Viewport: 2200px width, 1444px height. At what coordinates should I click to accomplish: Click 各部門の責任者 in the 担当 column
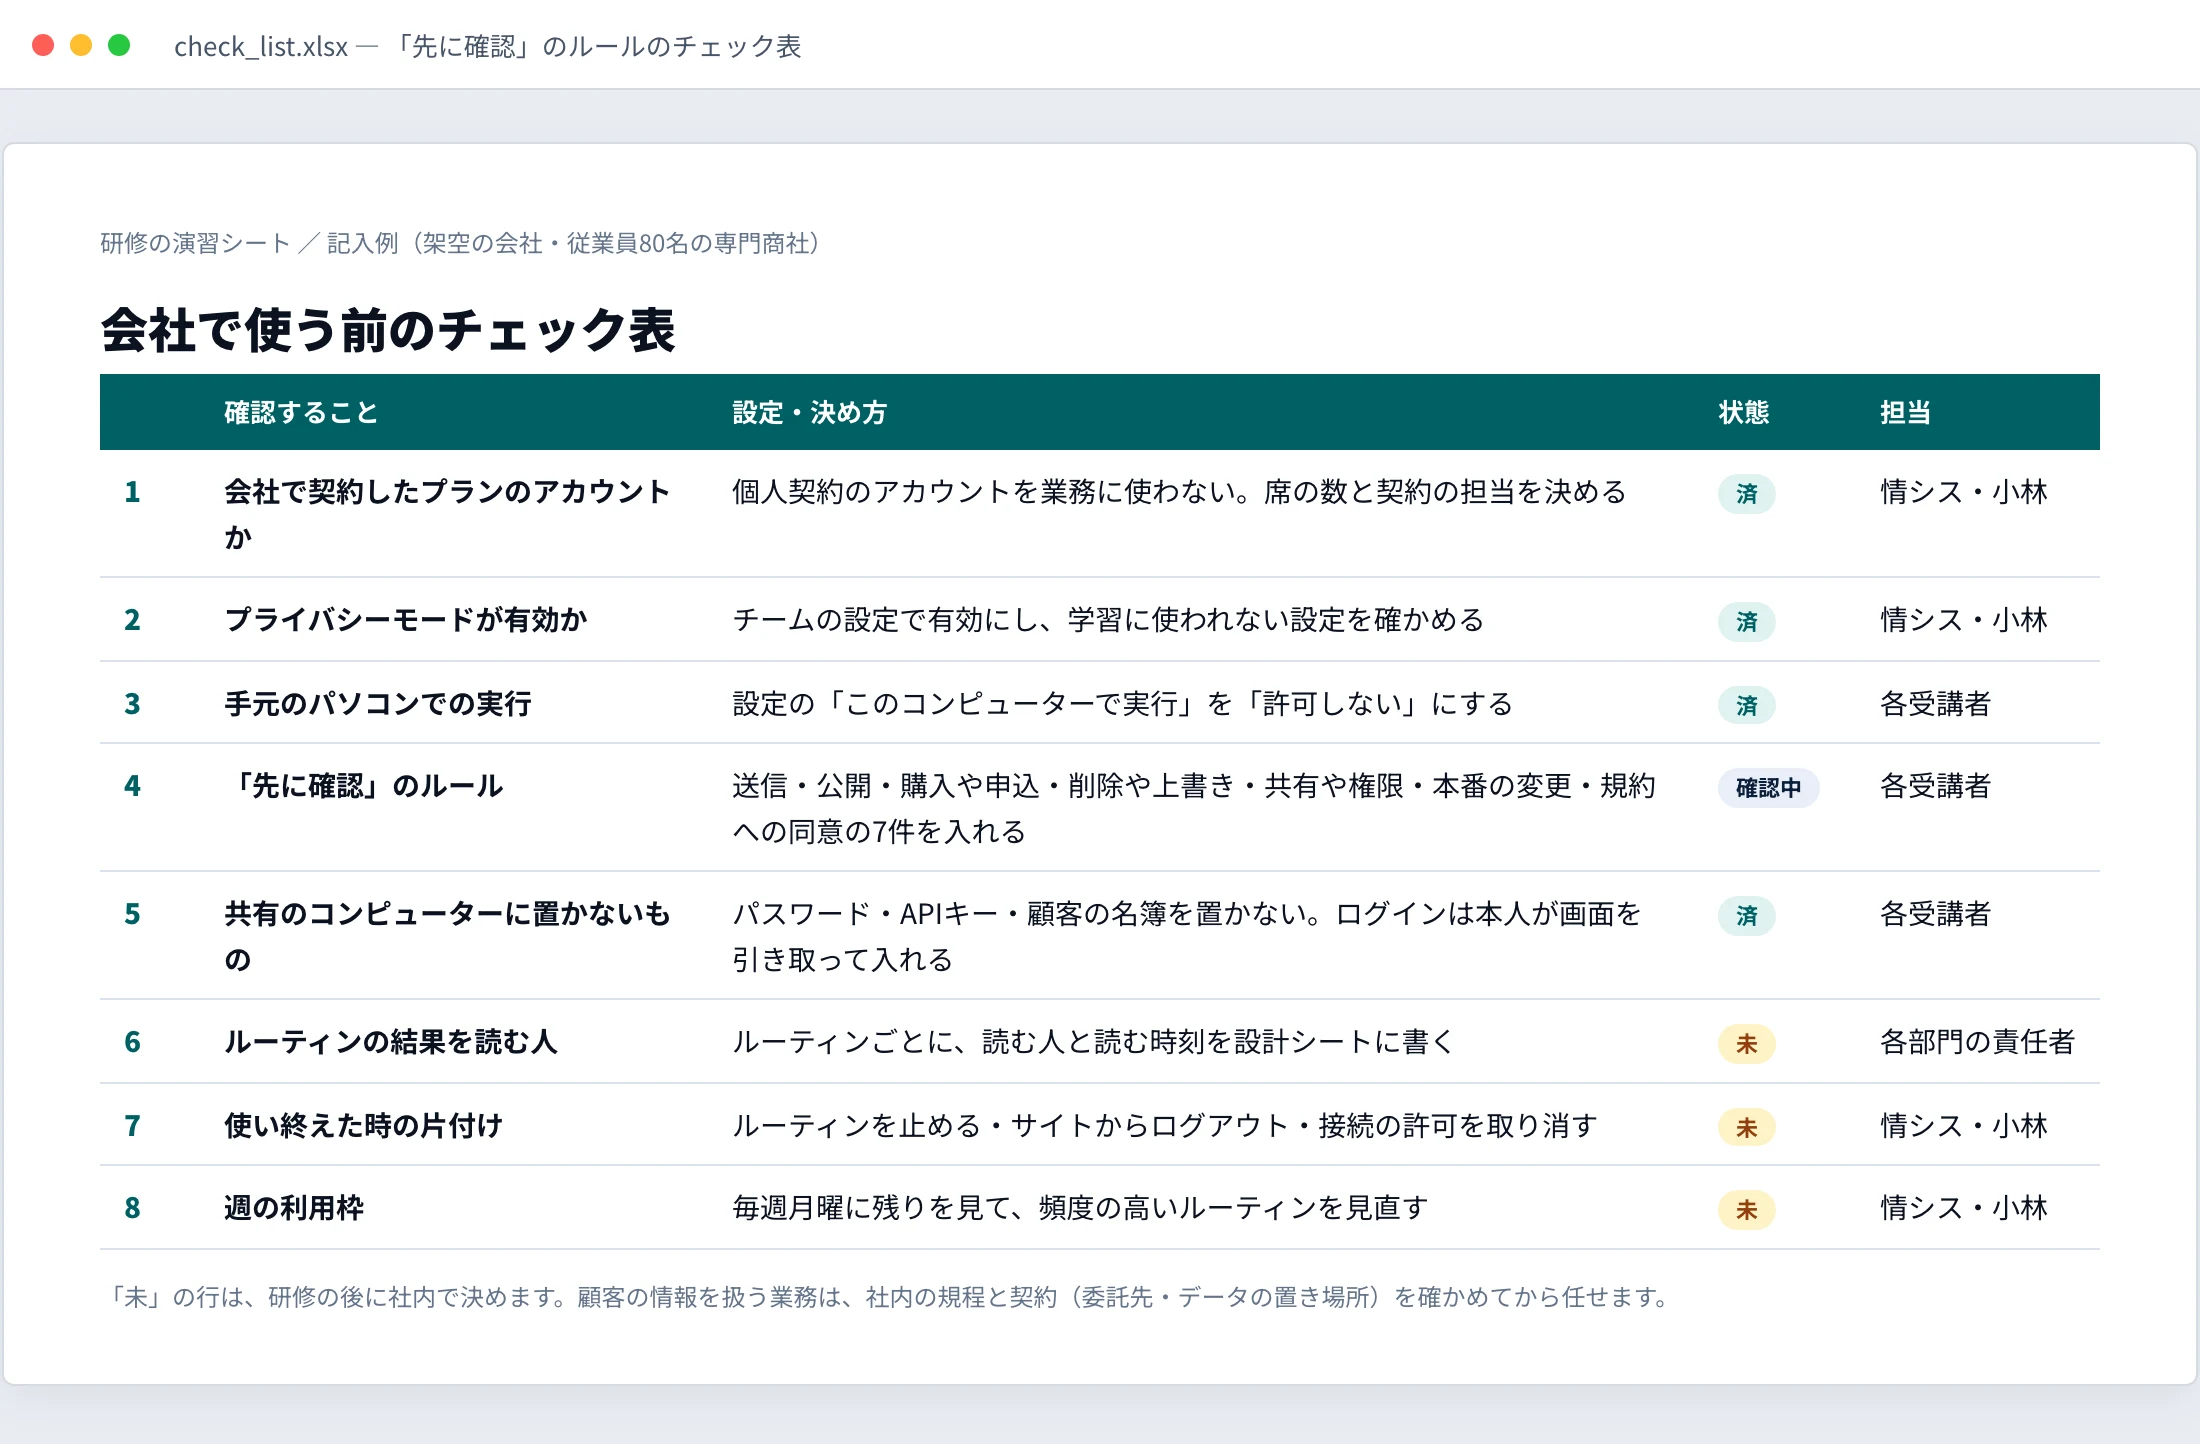[1978, 1042]
